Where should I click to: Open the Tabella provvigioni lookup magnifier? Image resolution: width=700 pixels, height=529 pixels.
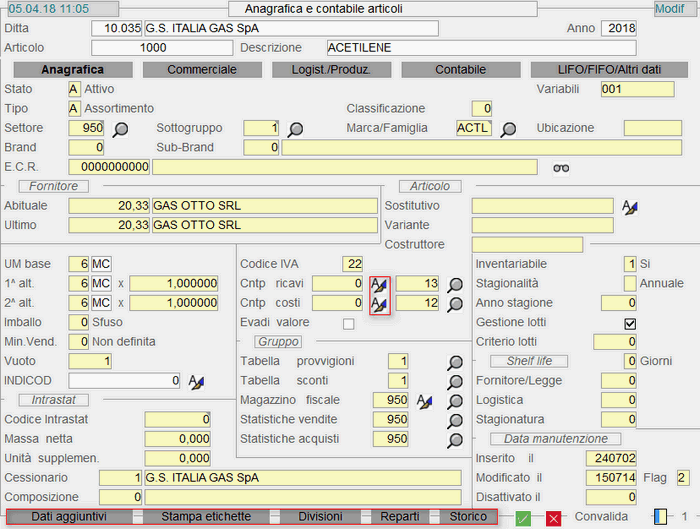click(455, 362)
